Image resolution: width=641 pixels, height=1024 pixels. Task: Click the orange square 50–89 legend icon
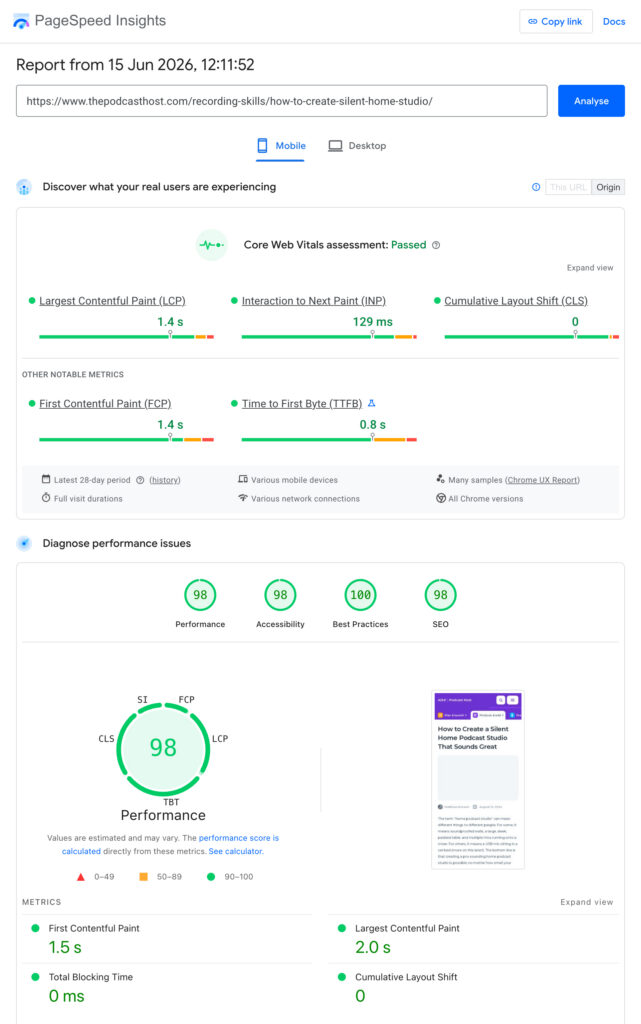[x=143, y=876]
